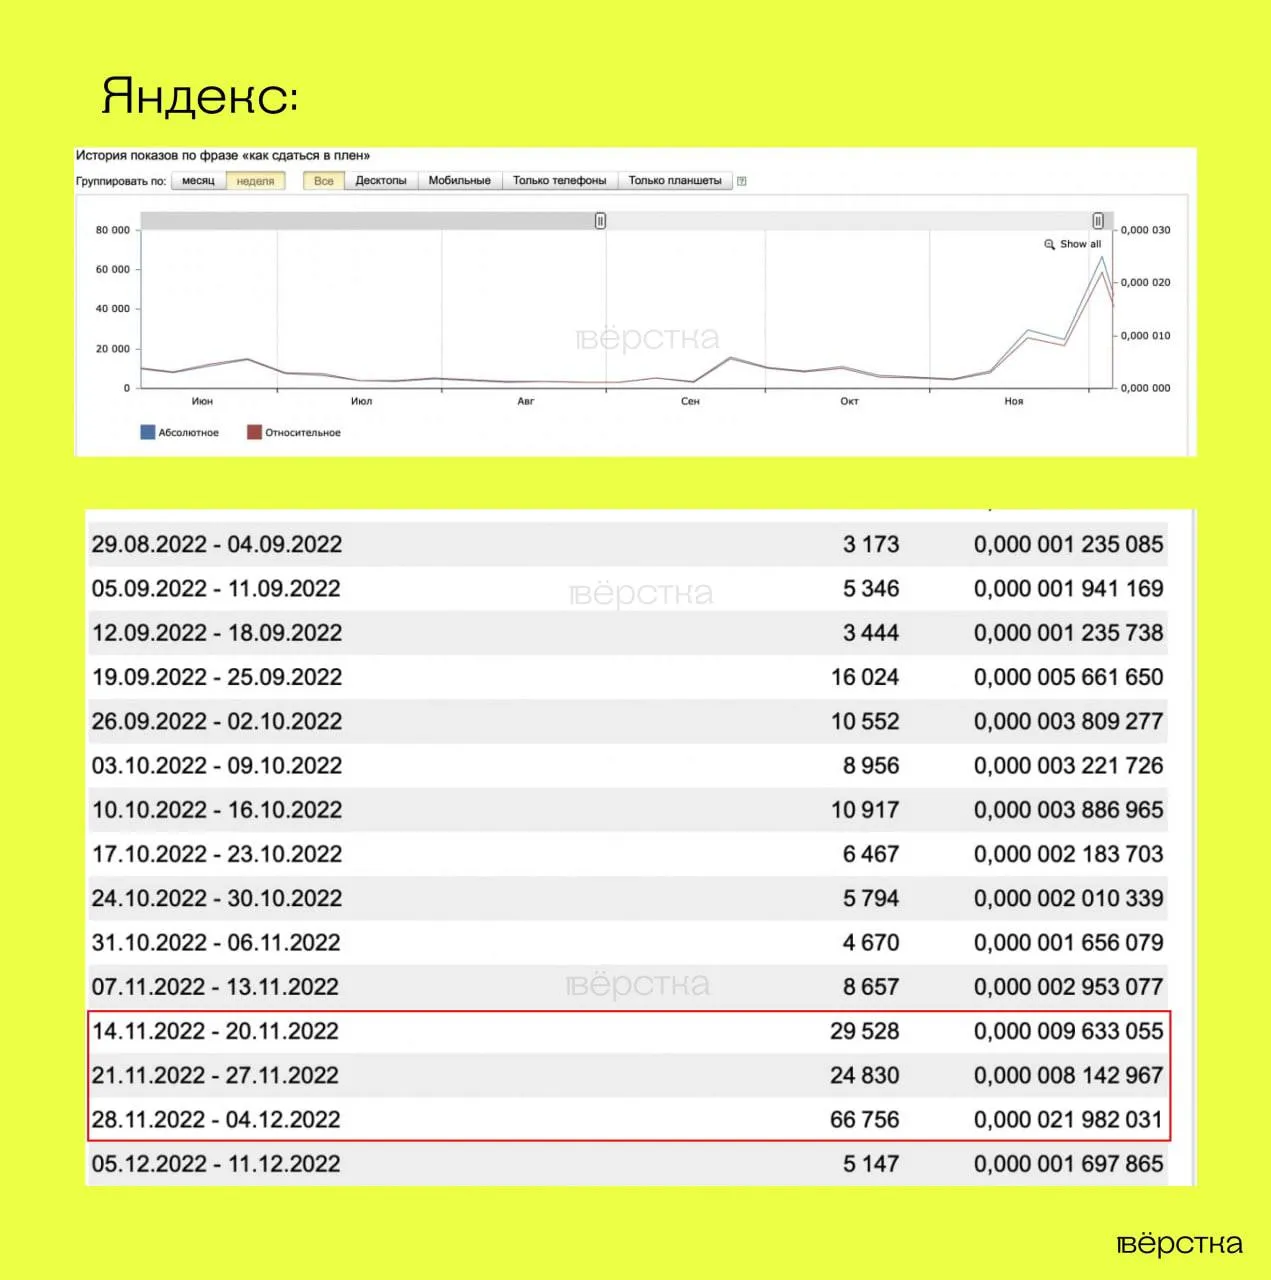Select the 28.11.2022 - 04.12.2022 row
1271x1280 pixels.
(x=216, y=1119)
